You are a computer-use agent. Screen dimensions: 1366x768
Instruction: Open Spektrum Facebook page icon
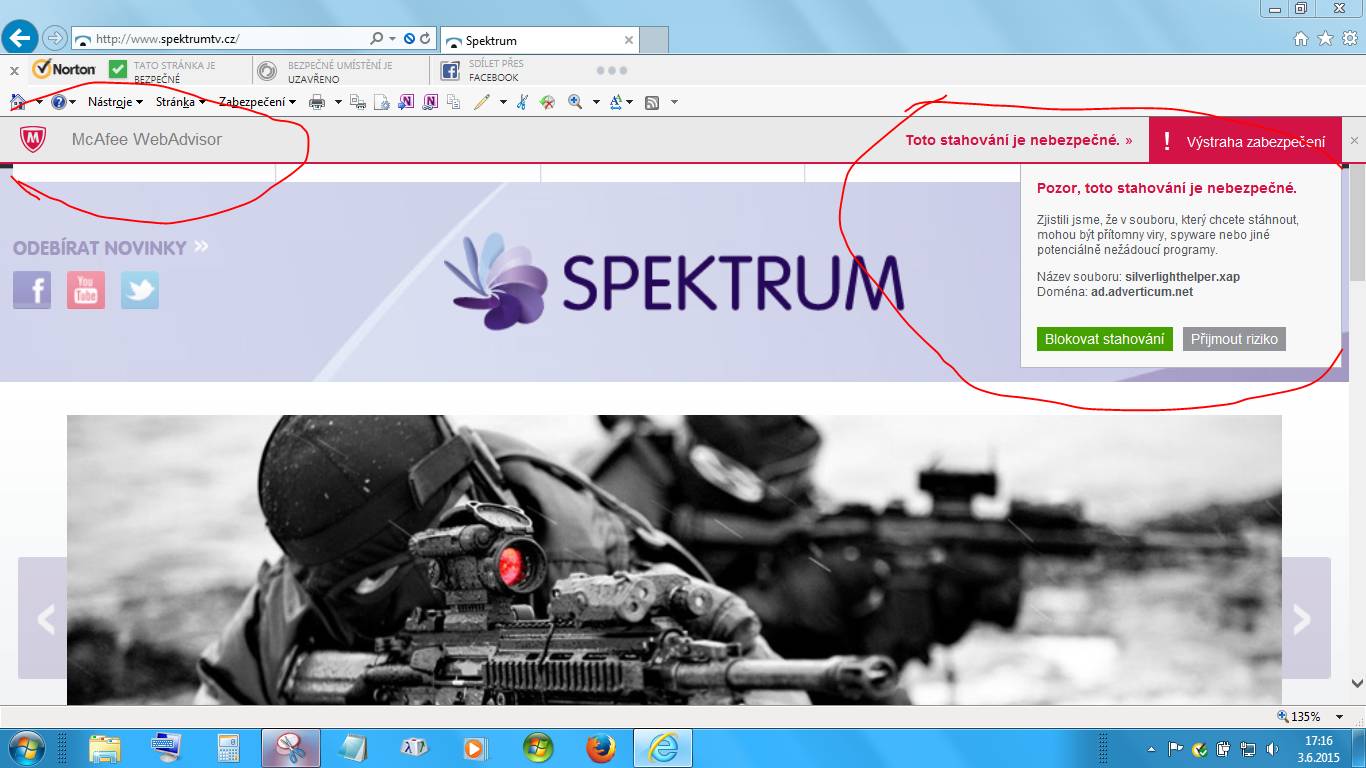point(32,290)
